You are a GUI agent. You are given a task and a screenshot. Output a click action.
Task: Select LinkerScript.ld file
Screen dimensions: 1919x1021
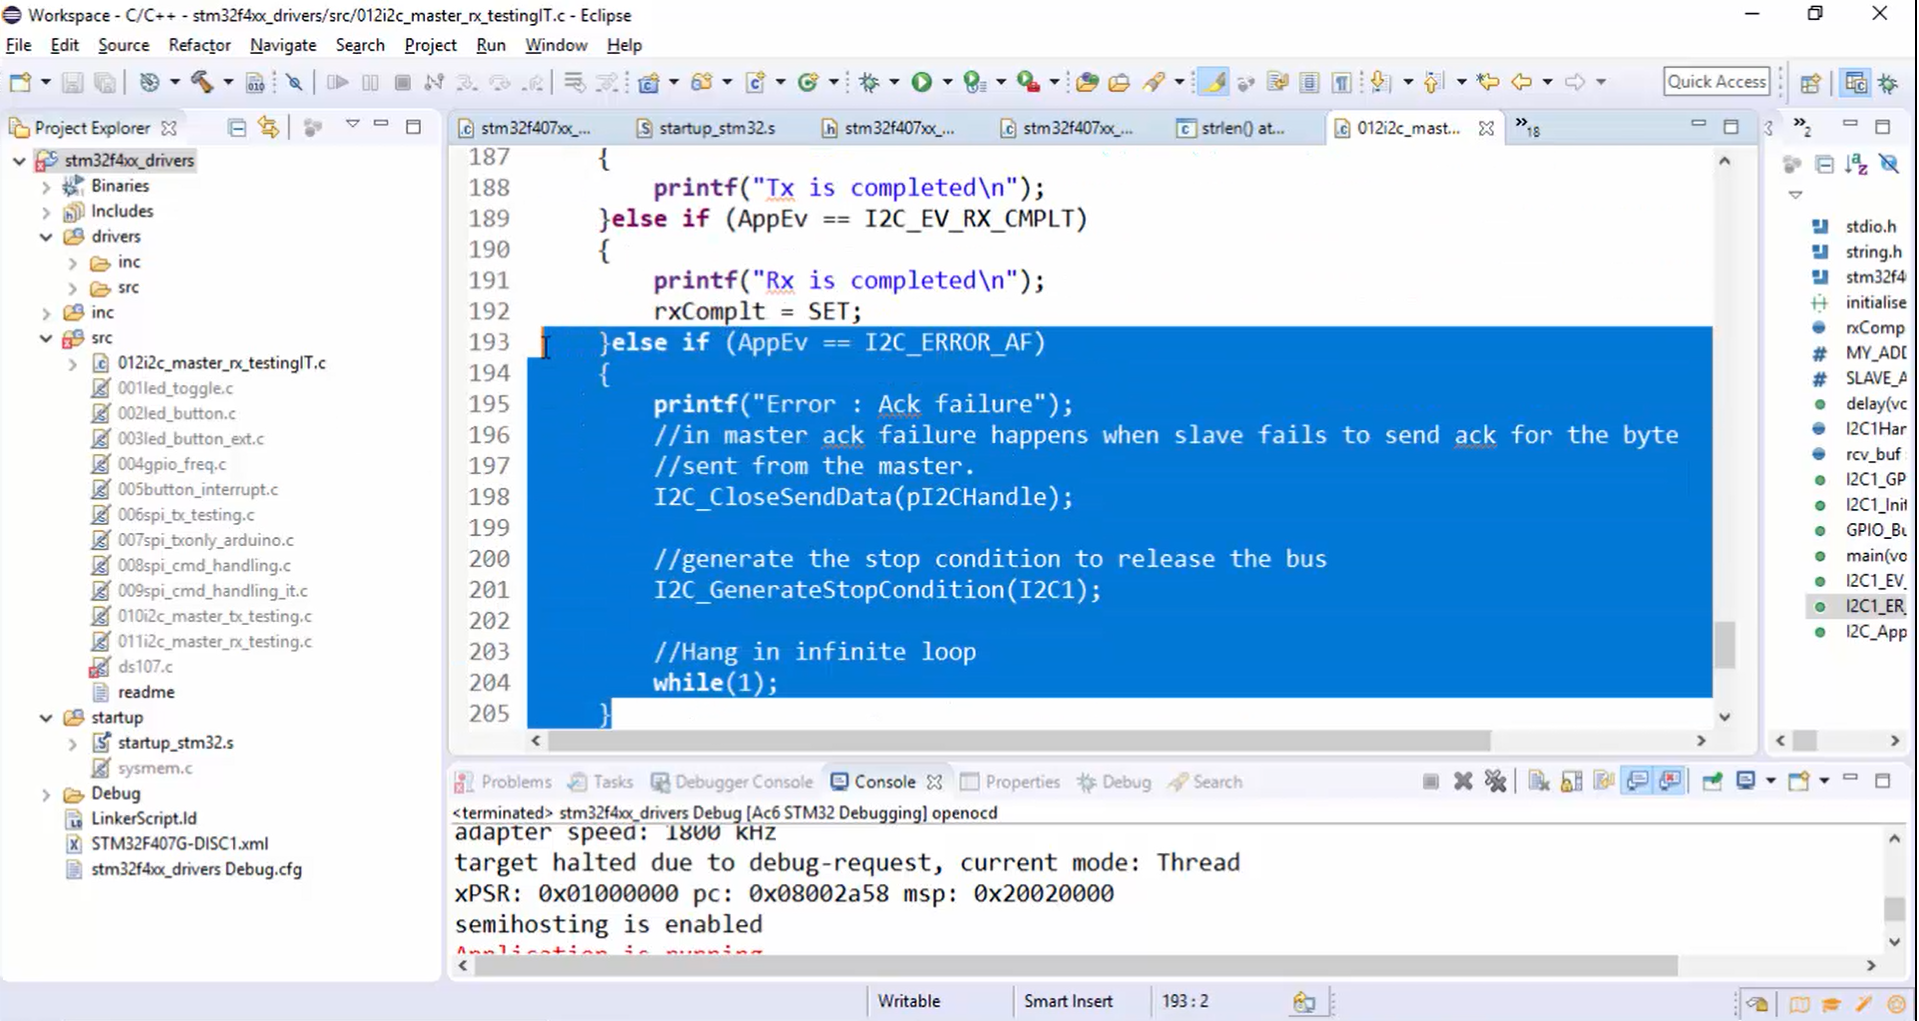tap(143, 818)
